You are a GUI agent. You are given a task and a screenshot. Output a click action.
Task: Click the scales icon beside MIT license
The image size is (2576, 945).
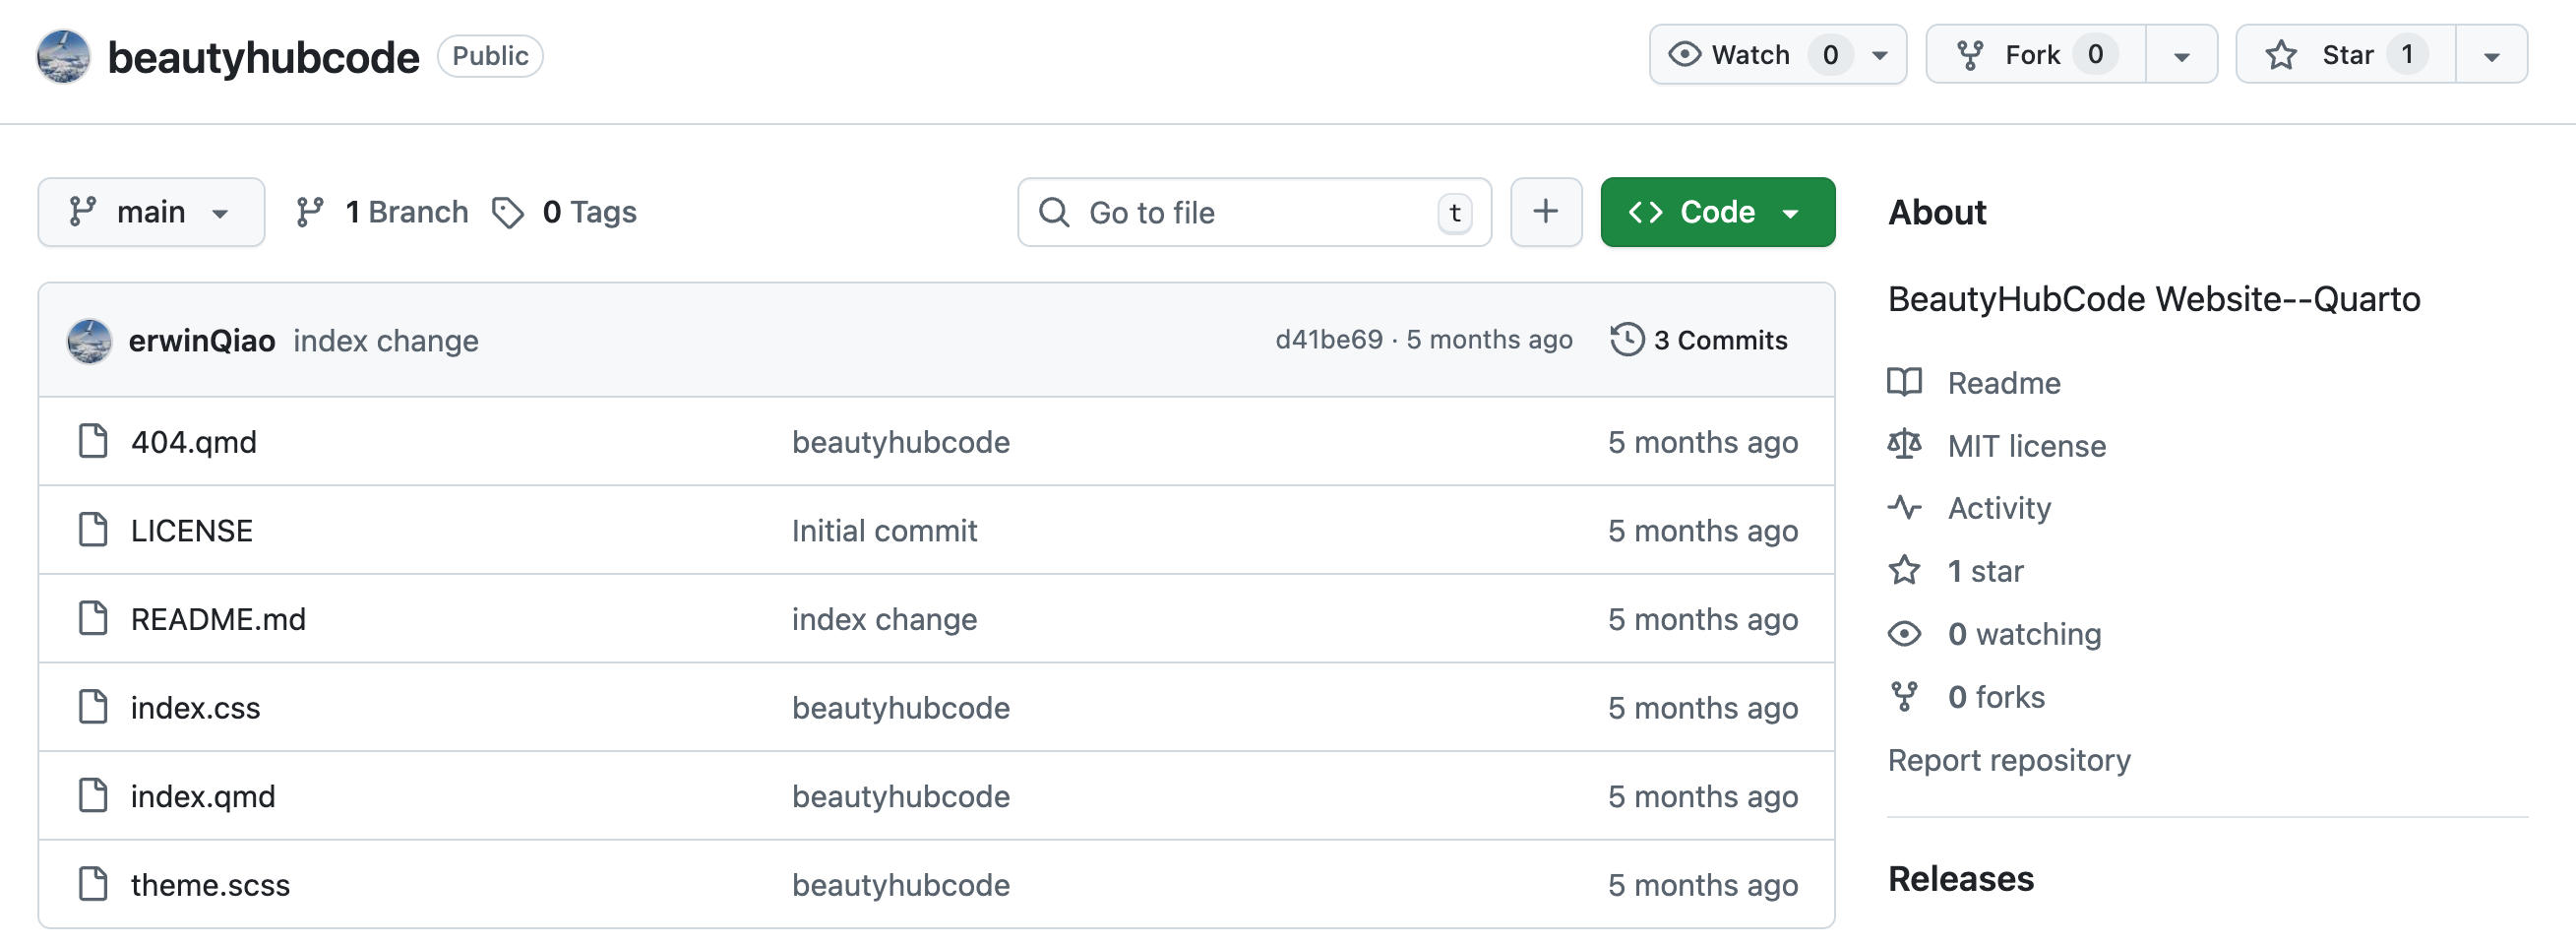point(1904,445)
